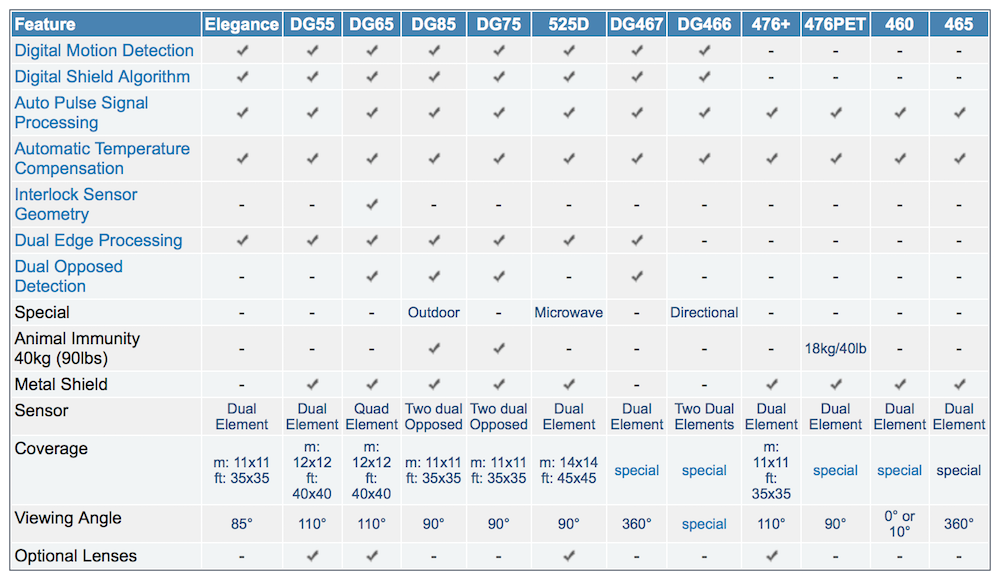The height and width of the screenshot is (580, 1000).
Task: Open Automatic Temperature Compensation feature link
Action: pyautogui.click(x=102, y=158)
